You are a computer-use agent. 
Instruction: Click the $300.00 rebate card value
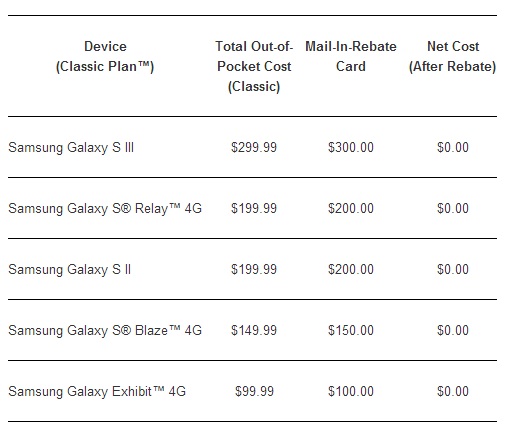point(351,147)
